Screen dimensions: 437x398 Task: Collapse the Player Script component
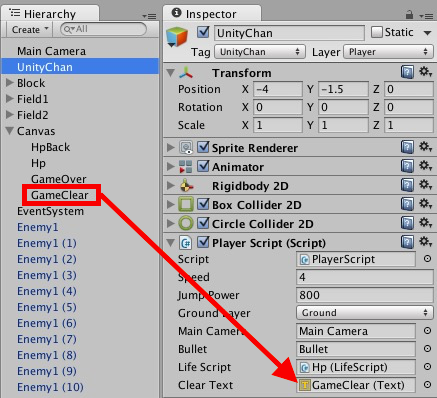[x=171, y=243]
